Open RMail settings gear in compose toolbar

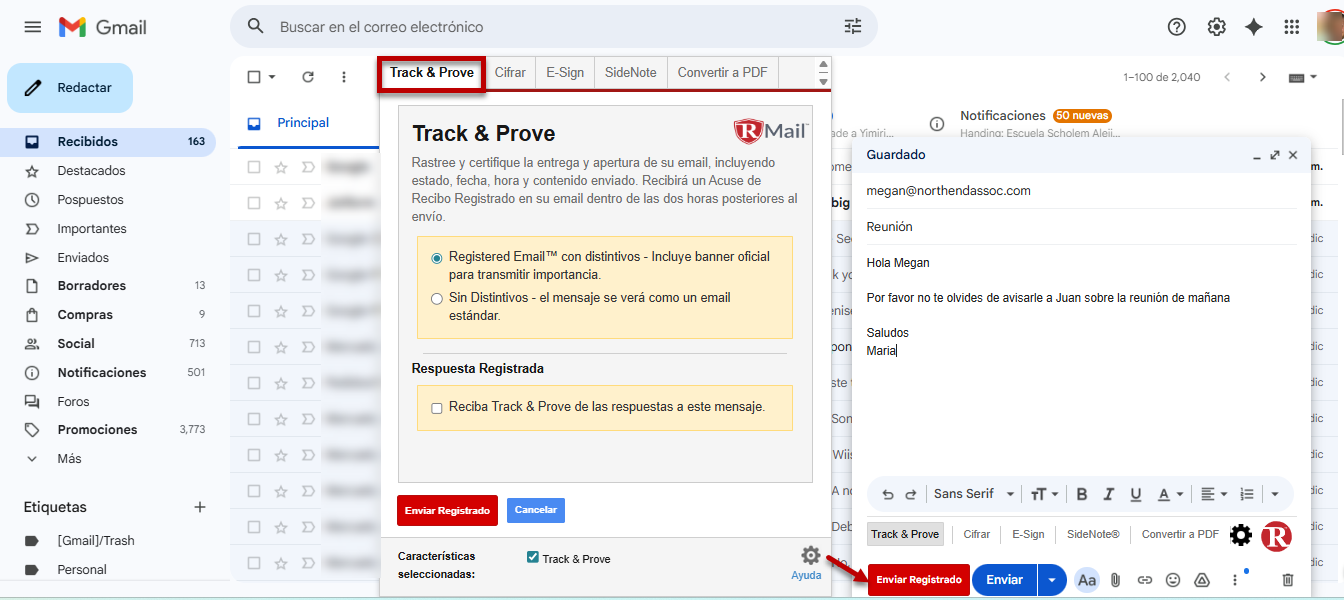coord(1240,535)
